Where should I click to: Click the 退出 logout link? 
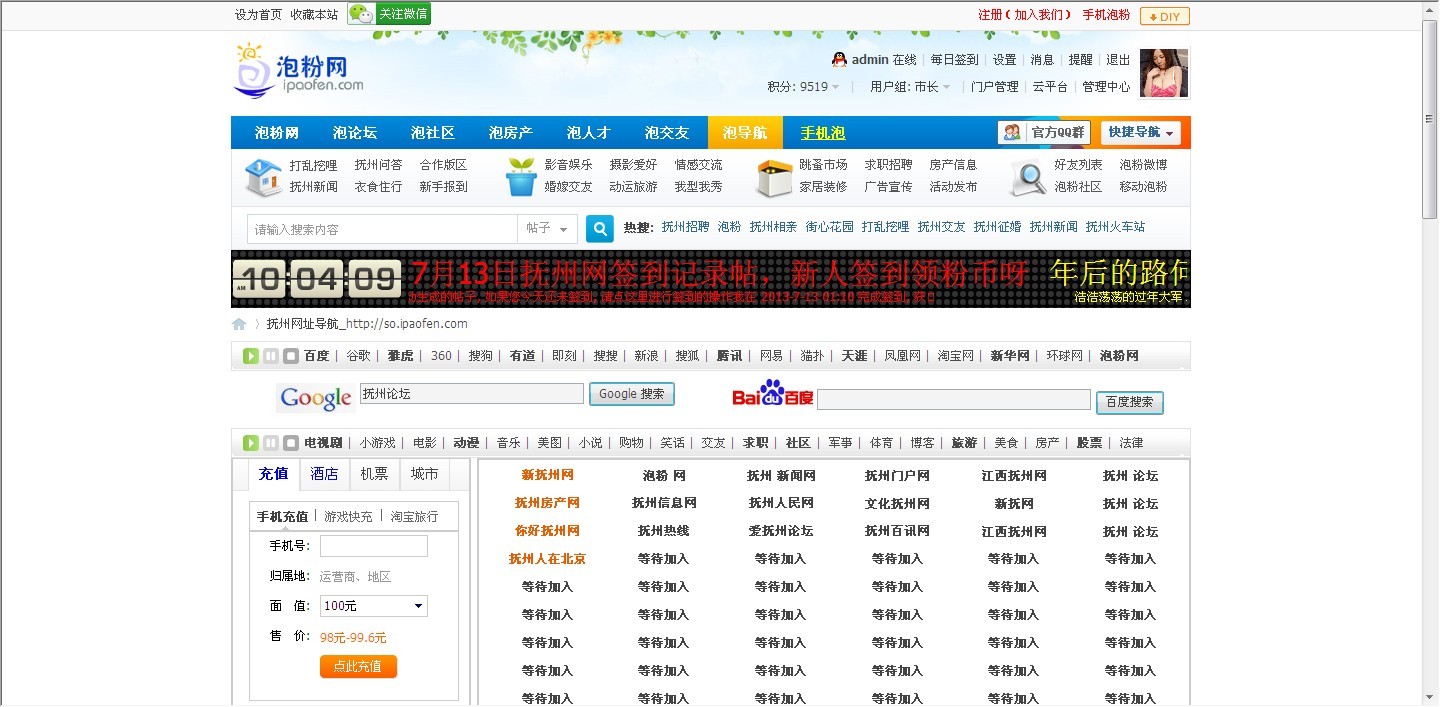point(1118,60)
